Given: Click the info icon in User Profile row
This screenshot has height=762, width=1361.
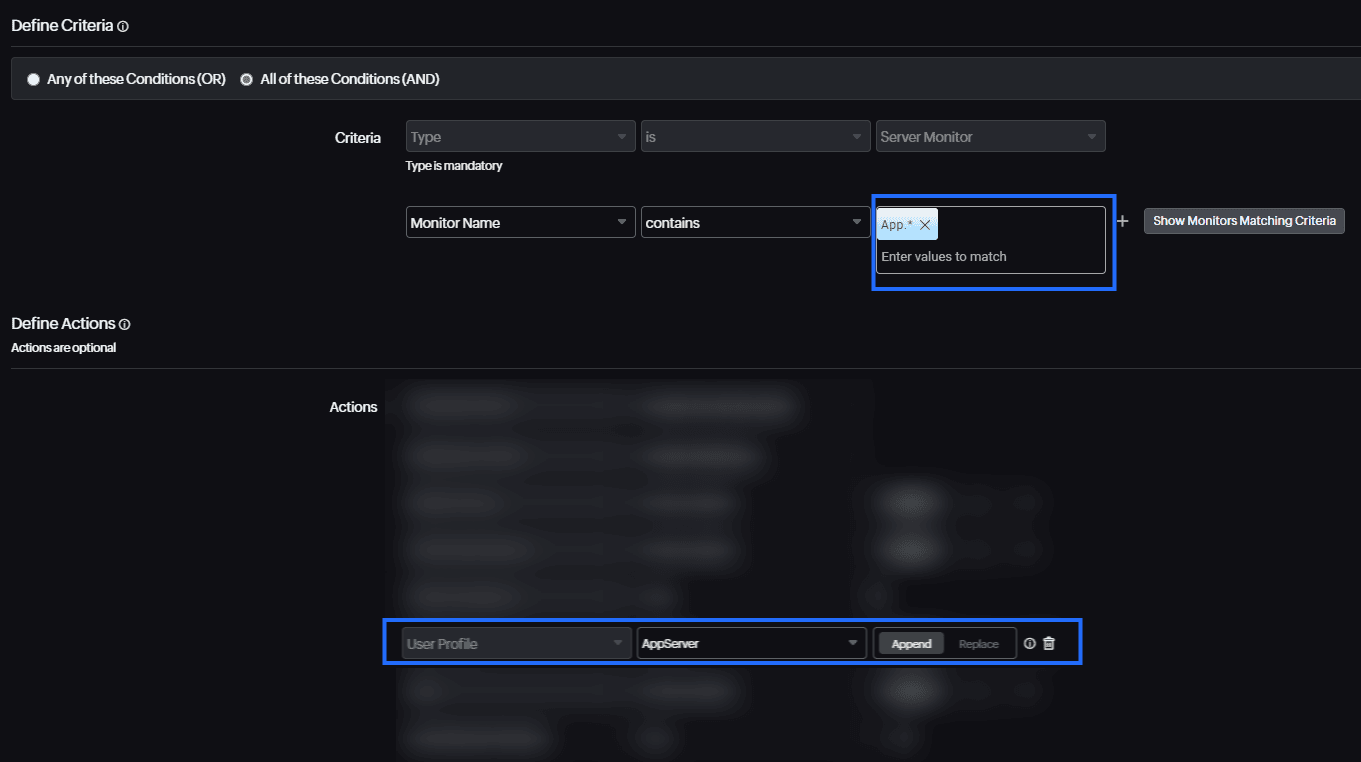Looking at the screenshot, I should point(1030,644).
